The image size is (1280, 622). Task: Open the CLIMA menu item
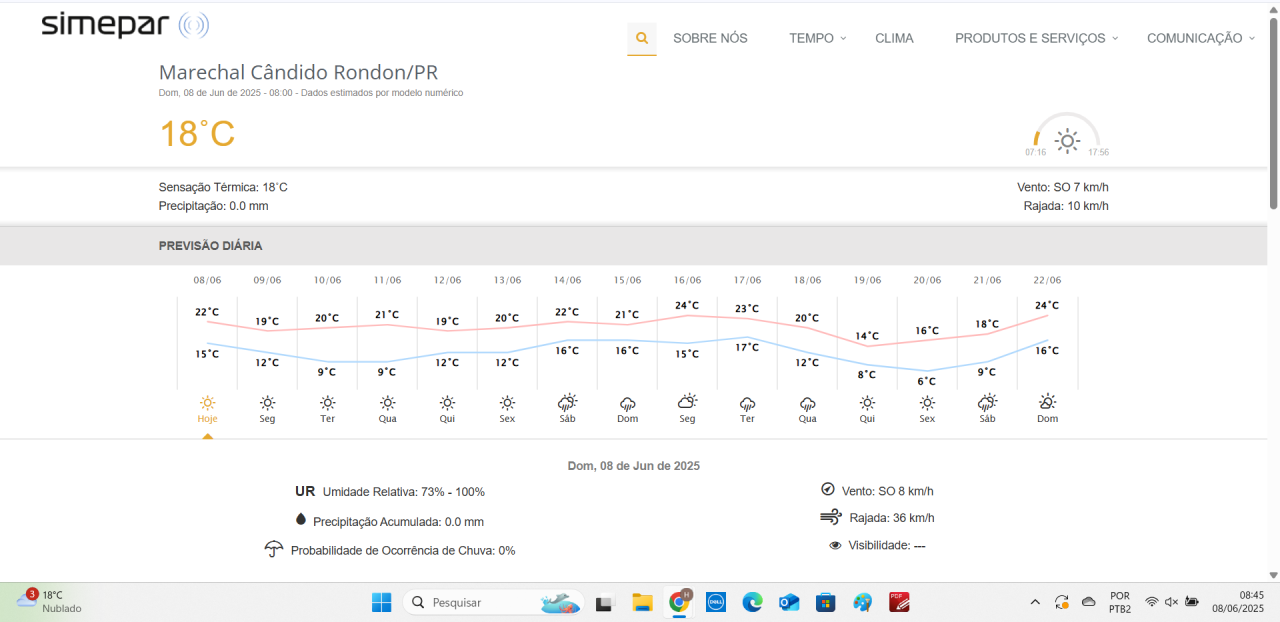894,38
